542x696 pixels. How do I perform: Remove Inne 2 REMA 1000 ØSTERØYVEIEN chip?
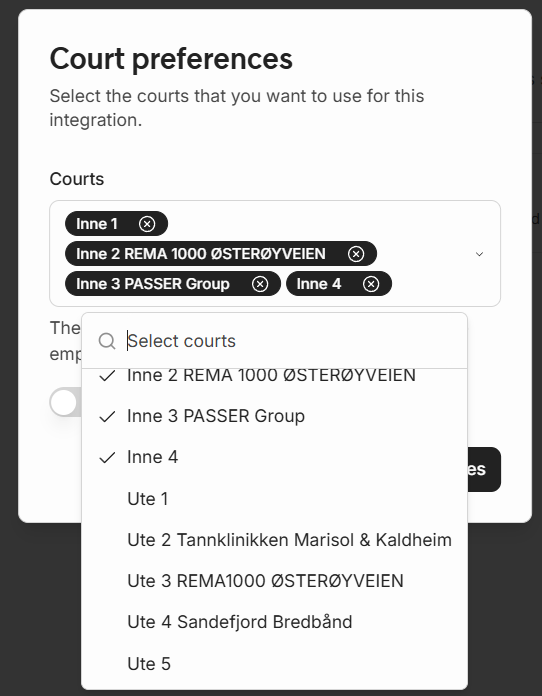coord(356,254)
